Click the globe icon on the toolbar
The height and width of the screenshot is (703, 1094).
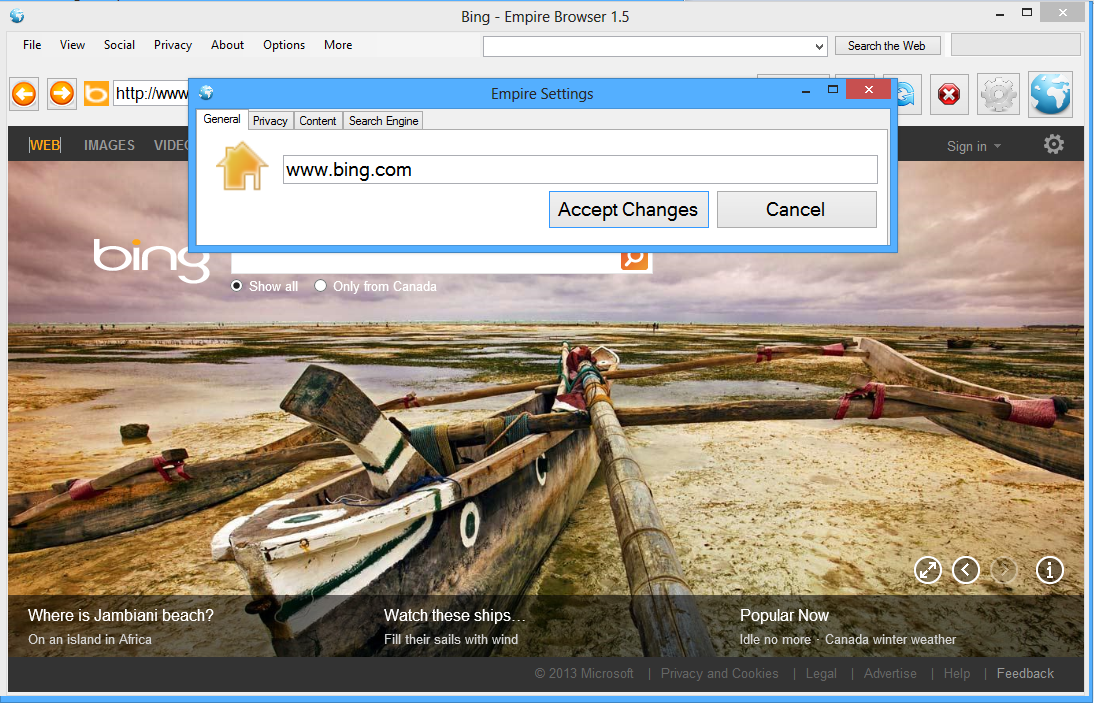click(x=1049, y=93)
